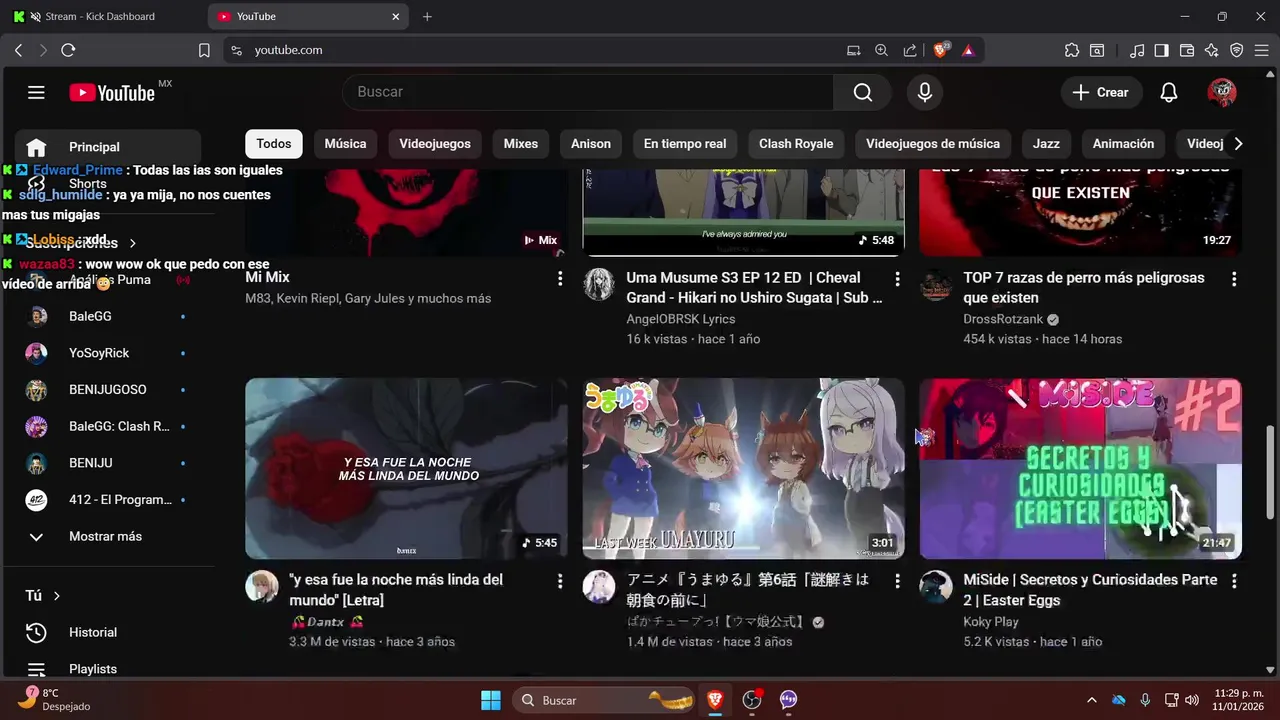Open Windows Start menu
Viewport: 1280px width, 720px height.
point(491,700)
